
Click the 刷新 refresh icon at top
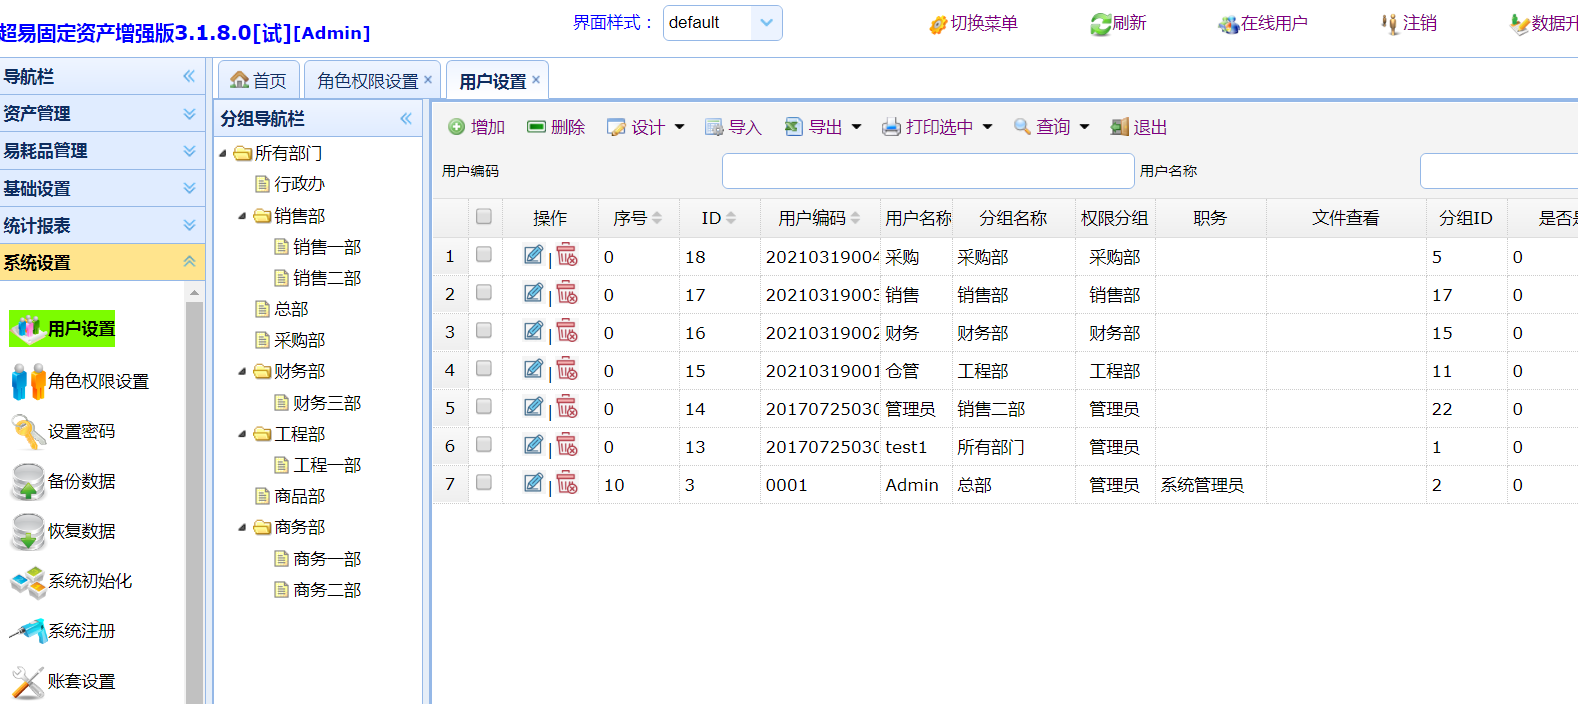click(x=1100, y=24)
